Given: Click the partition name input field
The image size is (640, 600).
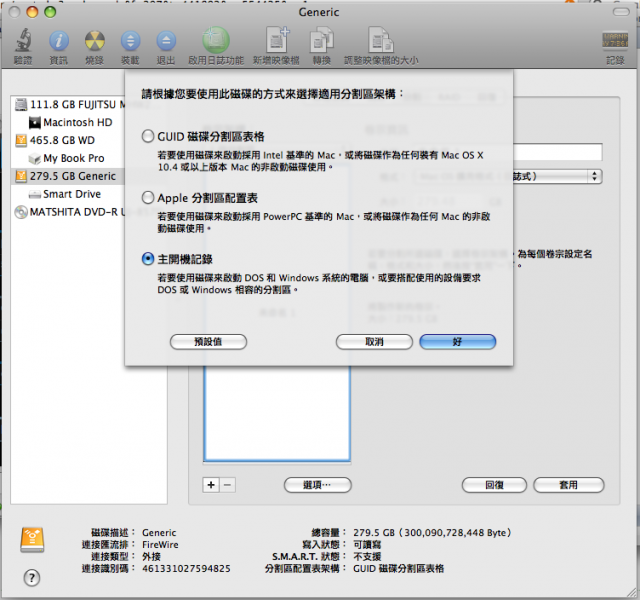Looking at the screenshot, I should tap(557, 152).
